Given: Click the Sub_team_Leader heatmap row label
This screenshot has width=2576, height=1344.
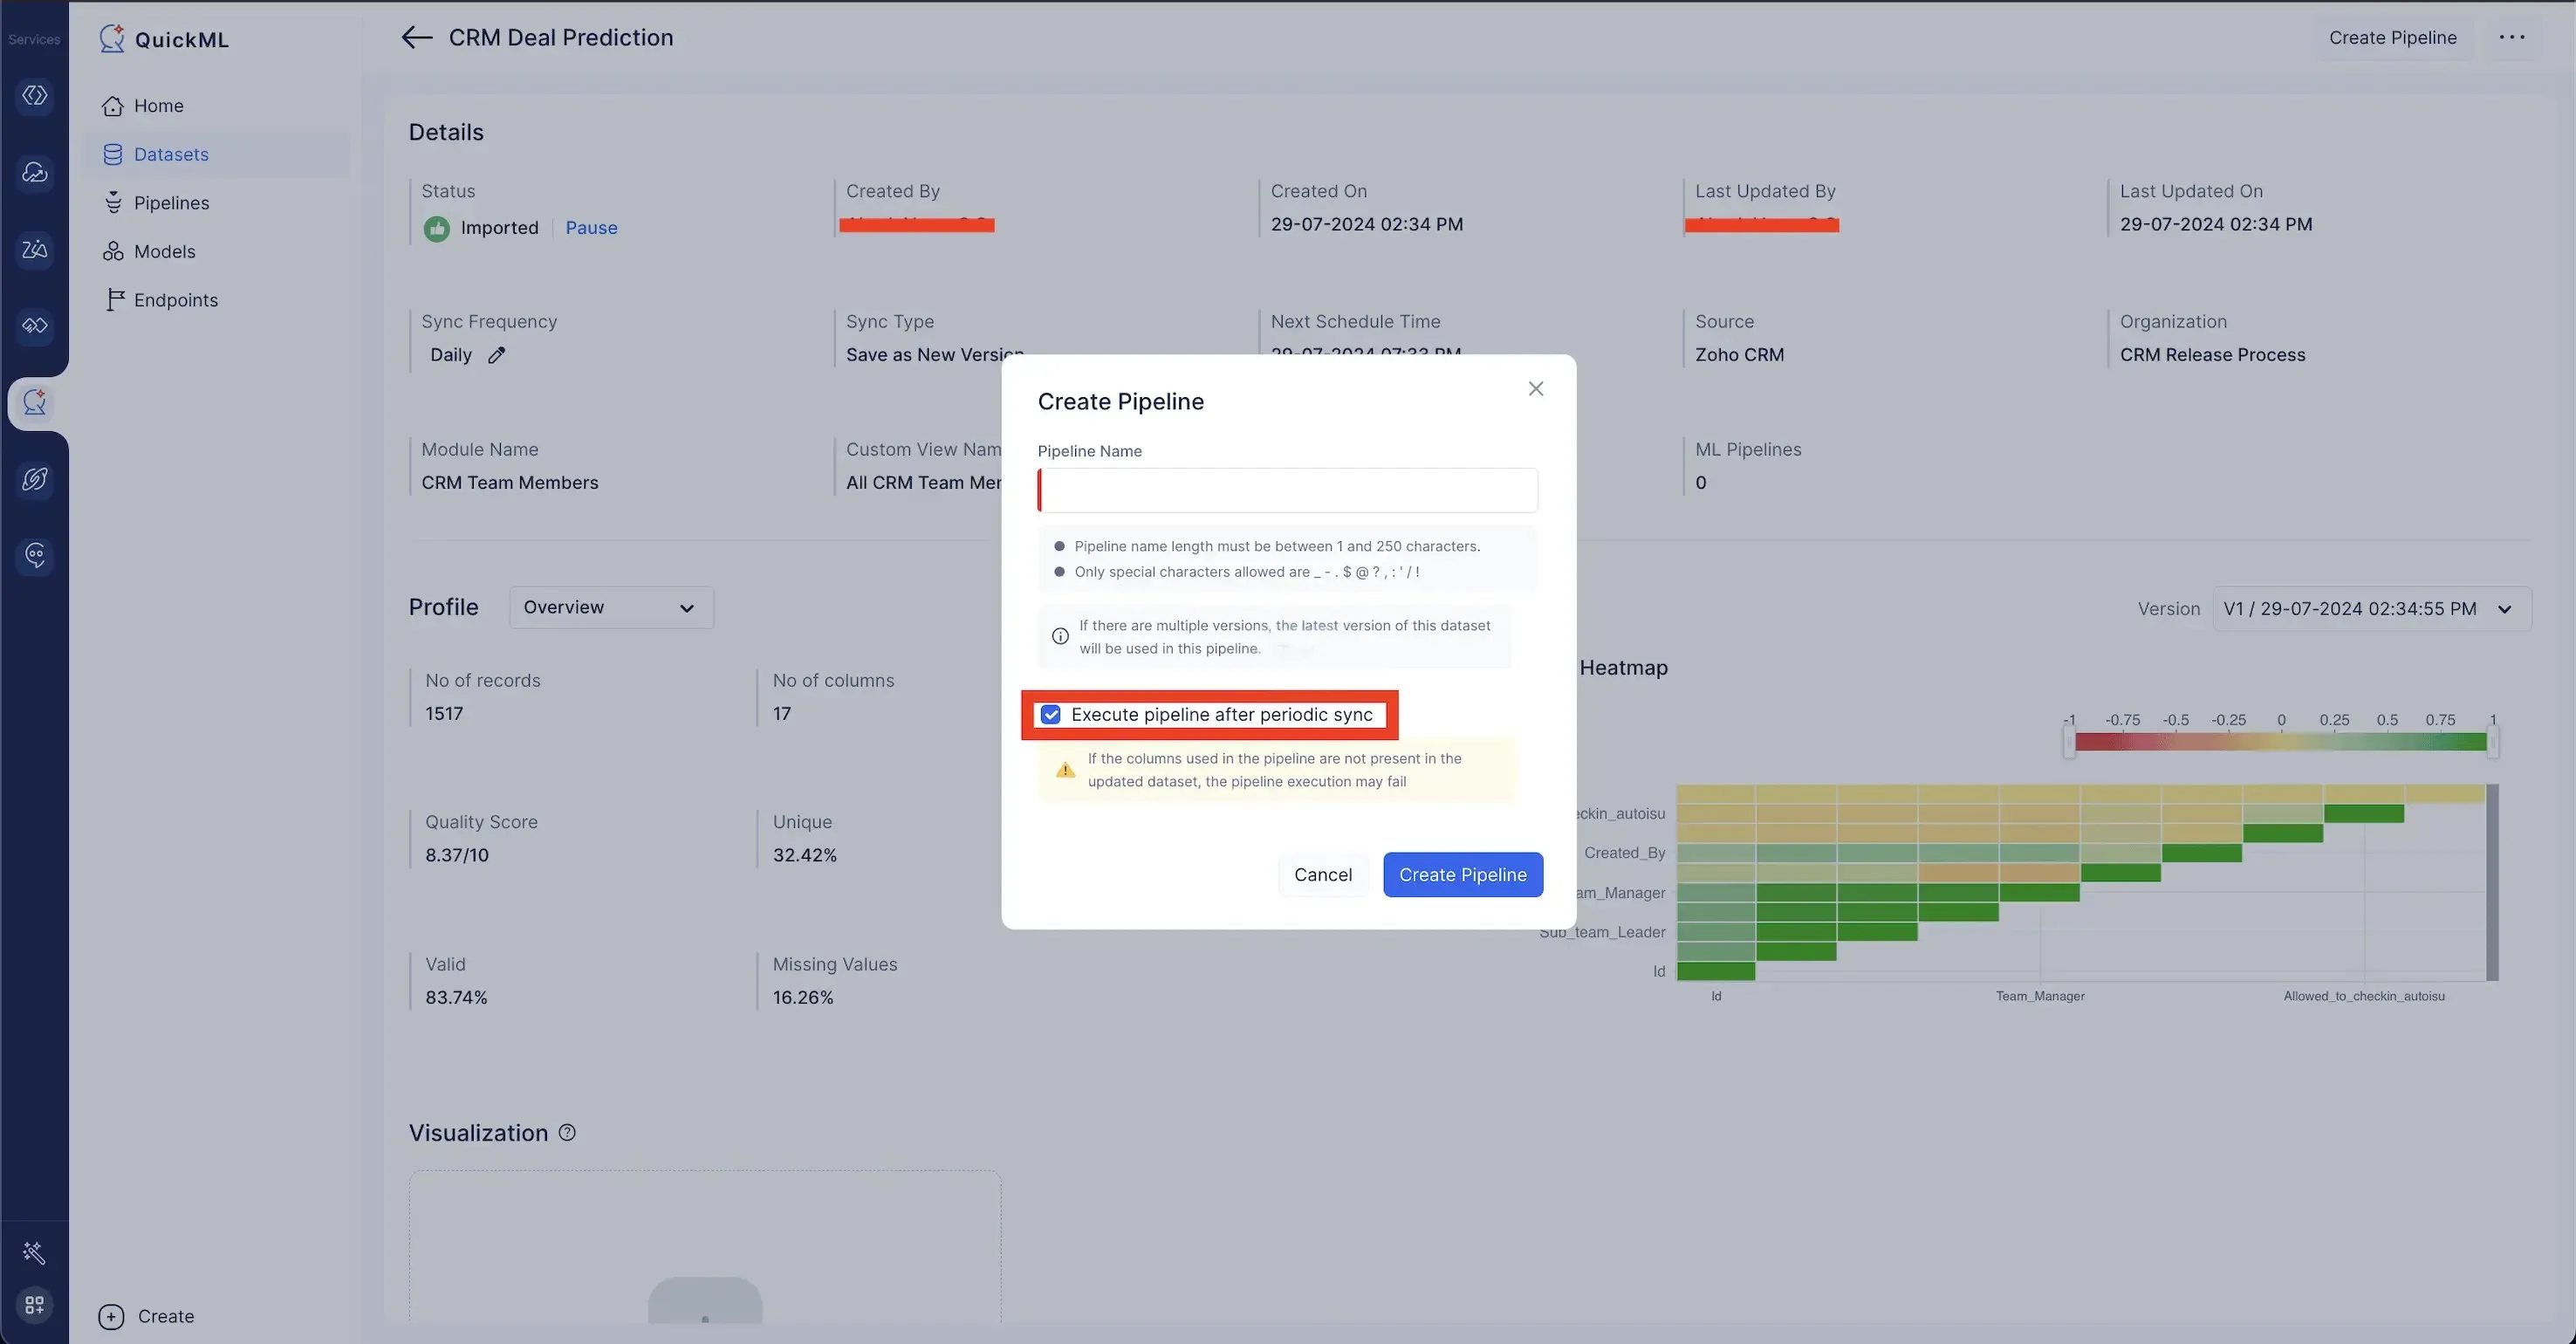Looking at the screenshot, I should pyautogui.click(x=1602, y=932).
